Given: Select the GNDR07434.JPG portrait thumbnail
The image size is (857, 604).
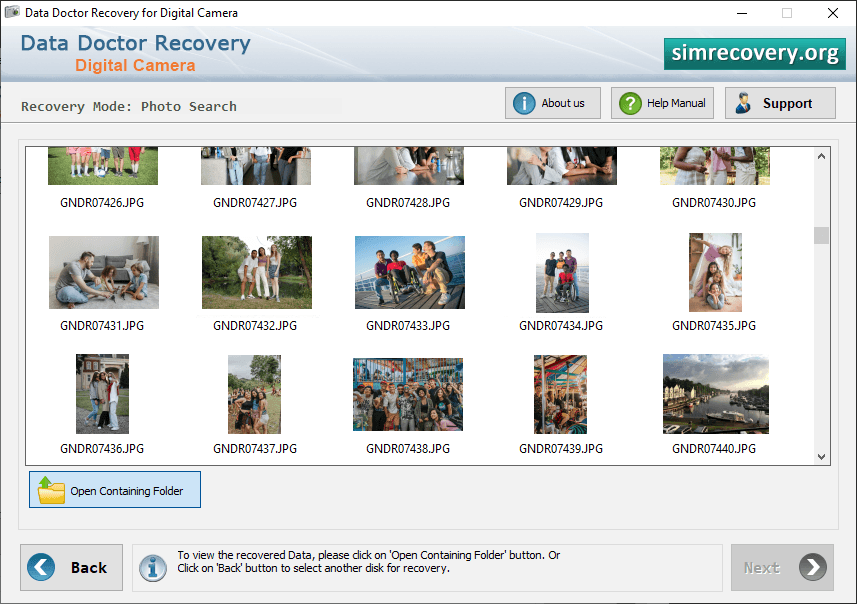Looking at the screenshot, I should [562, 273].
